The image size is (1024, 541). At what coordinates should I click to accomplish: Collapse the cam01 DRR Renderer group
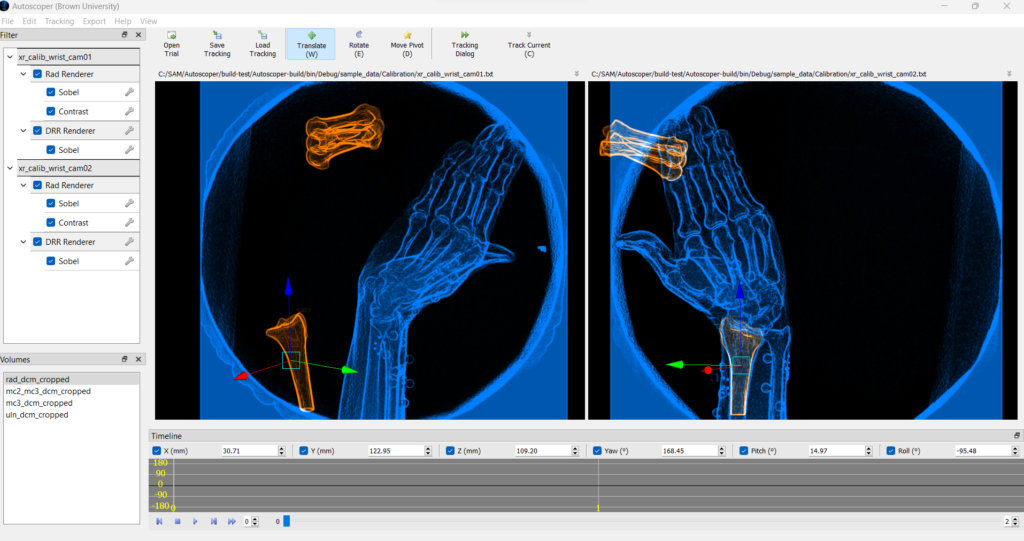pos(24,130)
